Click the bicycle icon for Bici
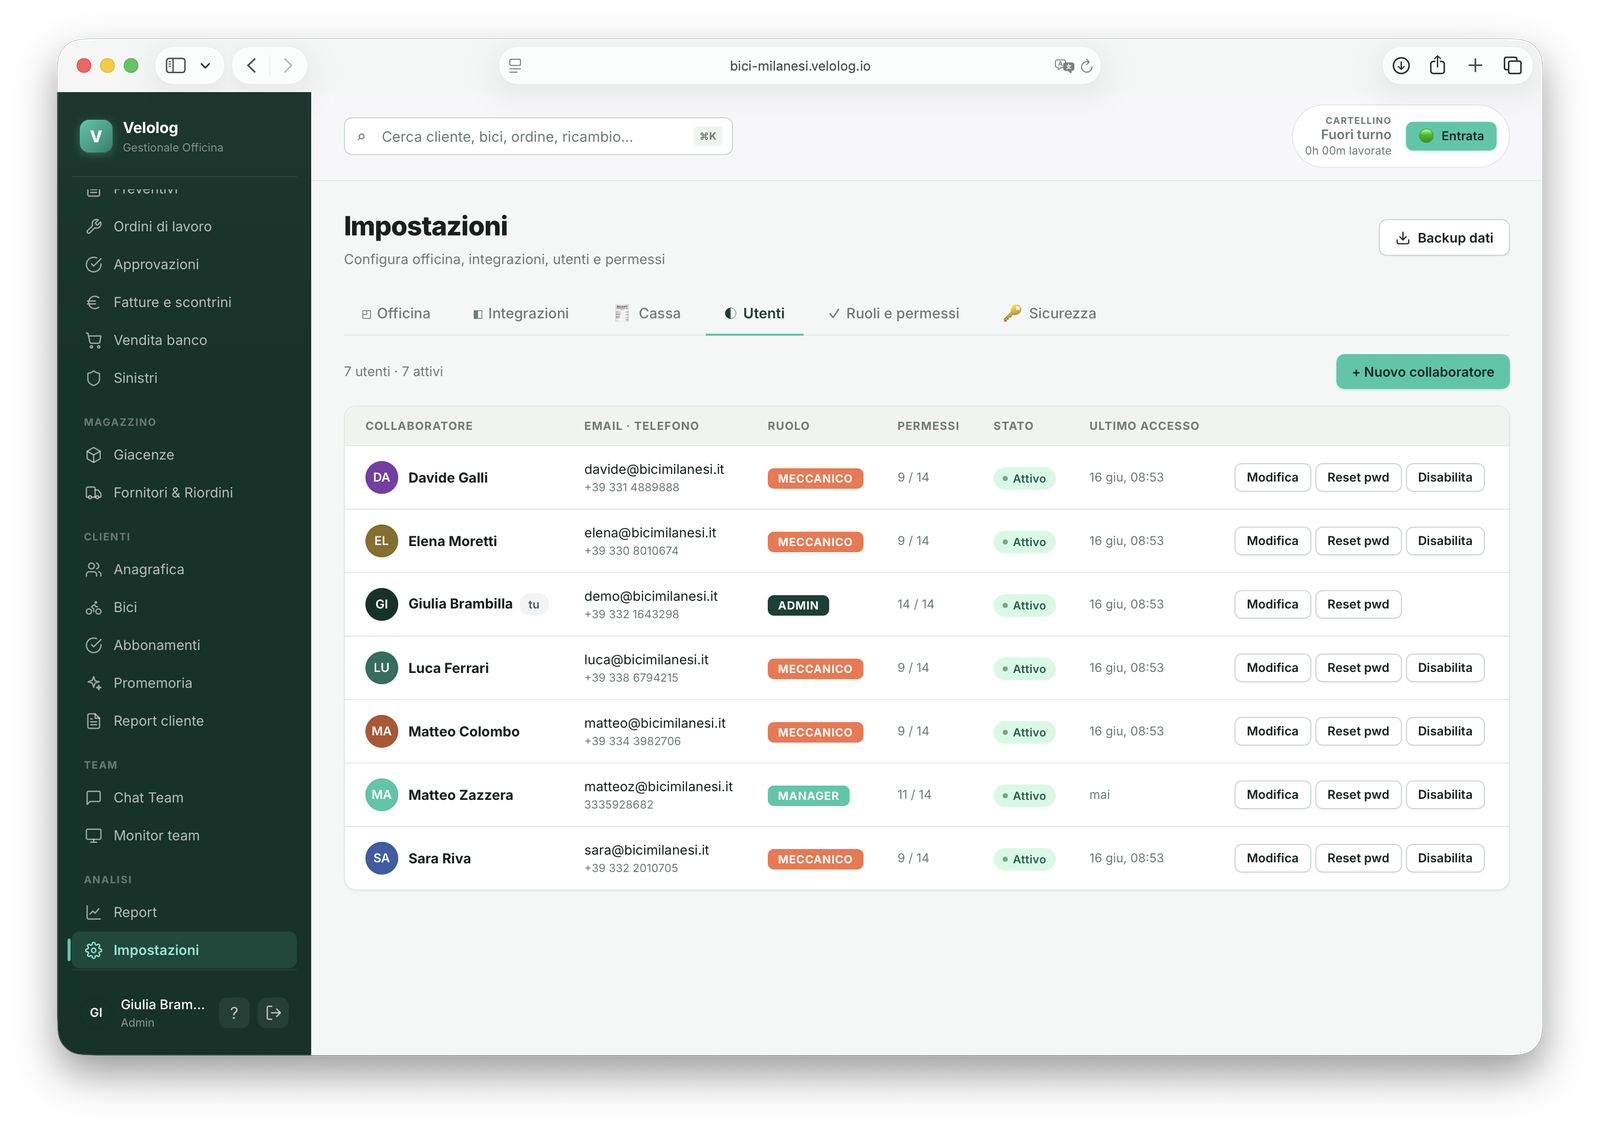This screenshot has height=1131, width=1600. 94,607
